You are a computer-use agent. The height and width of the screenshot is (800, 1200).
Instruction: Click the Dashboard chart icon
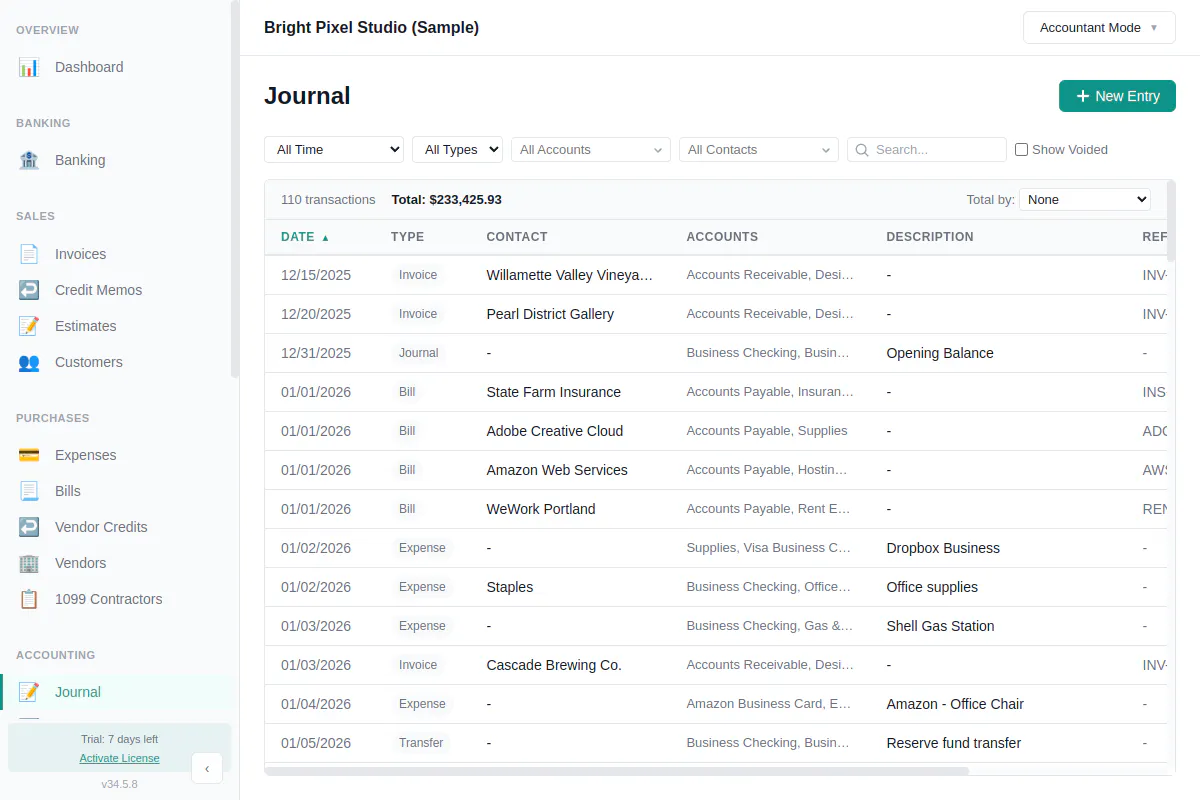click(29, 67)
